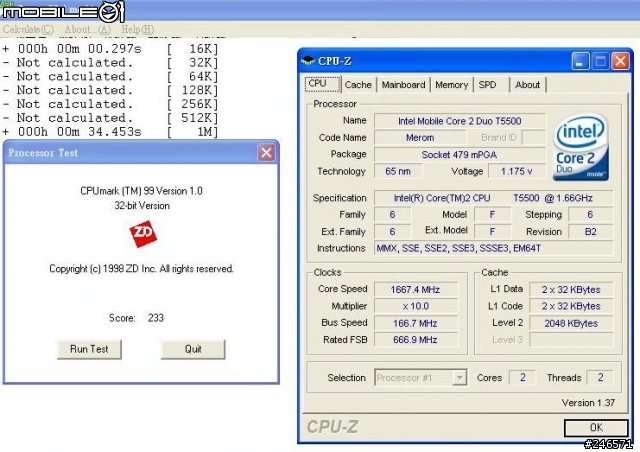
Task: Click the Intel Core 2 Duo logo
Action: point(581,147)
